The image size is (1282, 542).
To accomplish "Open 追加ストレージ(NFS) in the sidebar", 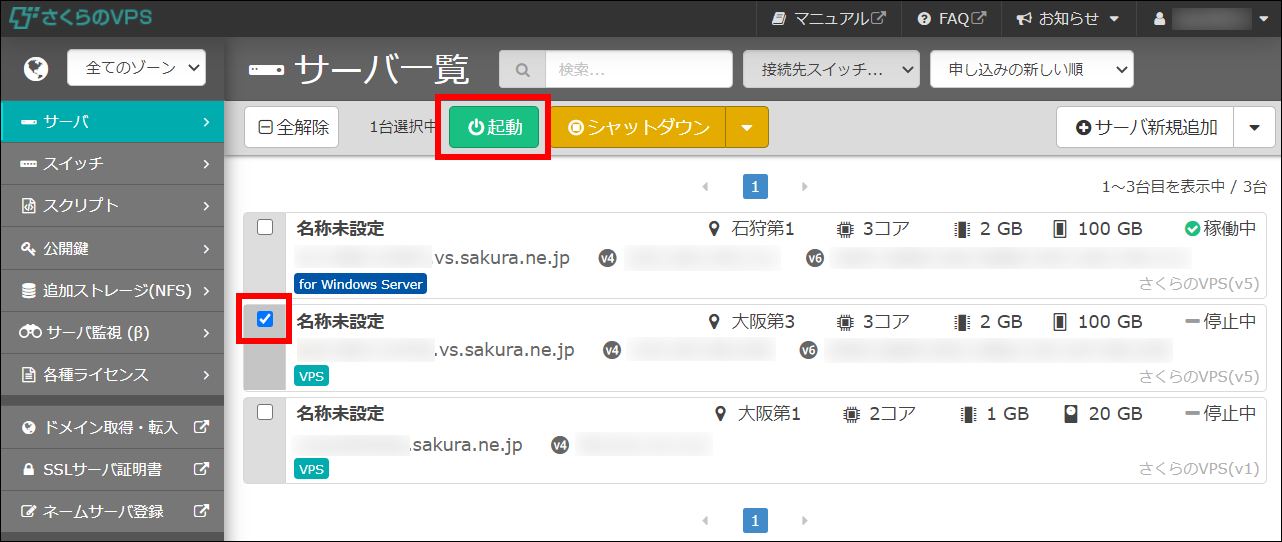I will (112, 291).
